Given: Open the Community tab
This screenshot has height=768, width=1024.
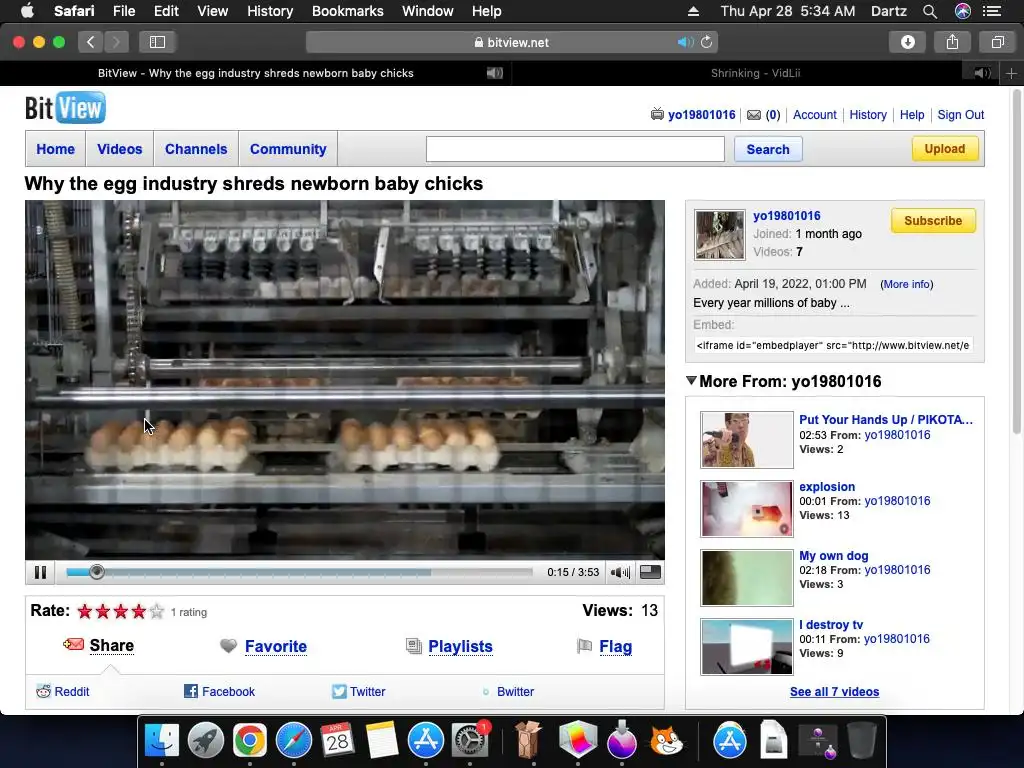Looking at the screenshot, I should (288, 149).
